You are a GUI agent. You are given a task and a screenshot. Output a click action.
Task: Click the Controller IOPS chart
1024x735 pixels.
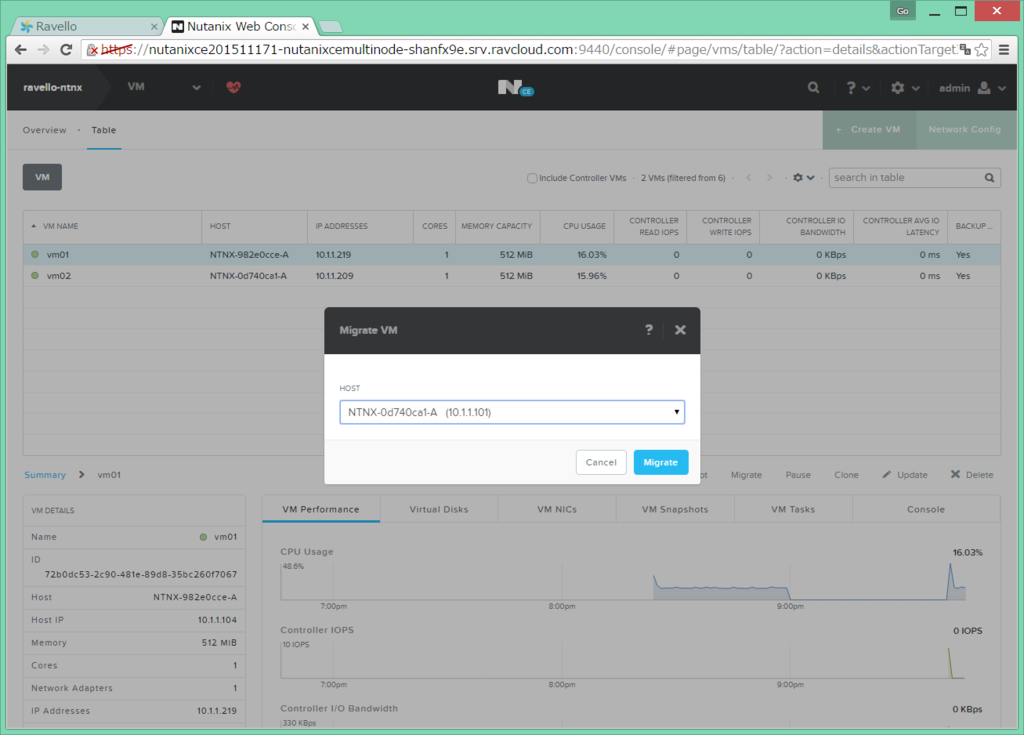click(623, 659)
